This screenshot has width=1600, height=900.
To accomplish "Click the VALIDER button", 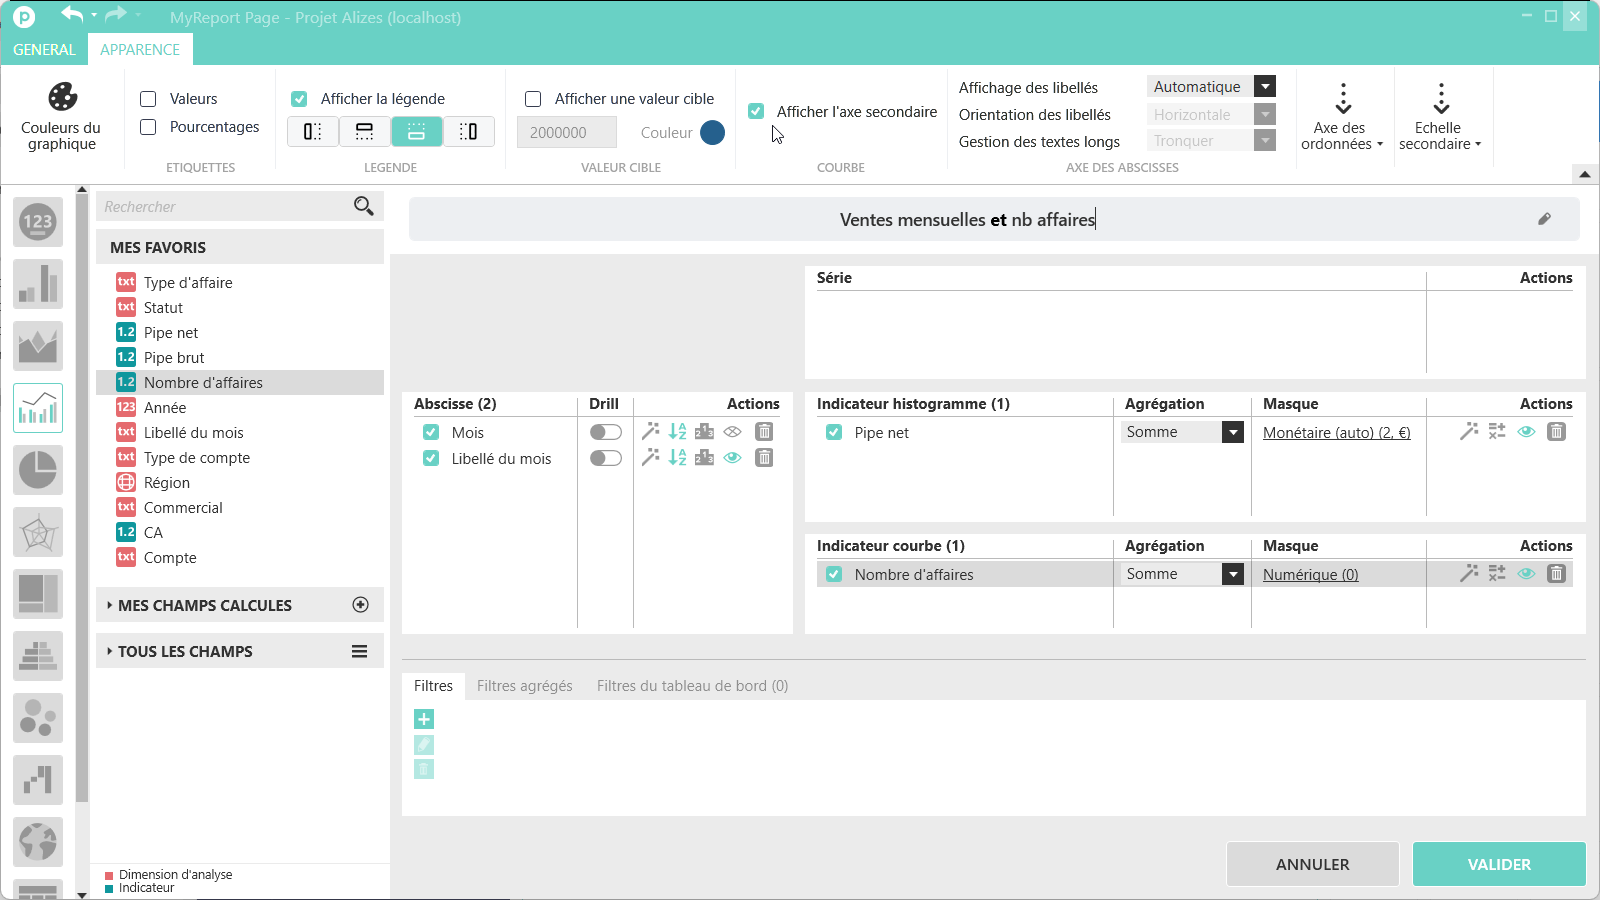I will [1498, 864].
